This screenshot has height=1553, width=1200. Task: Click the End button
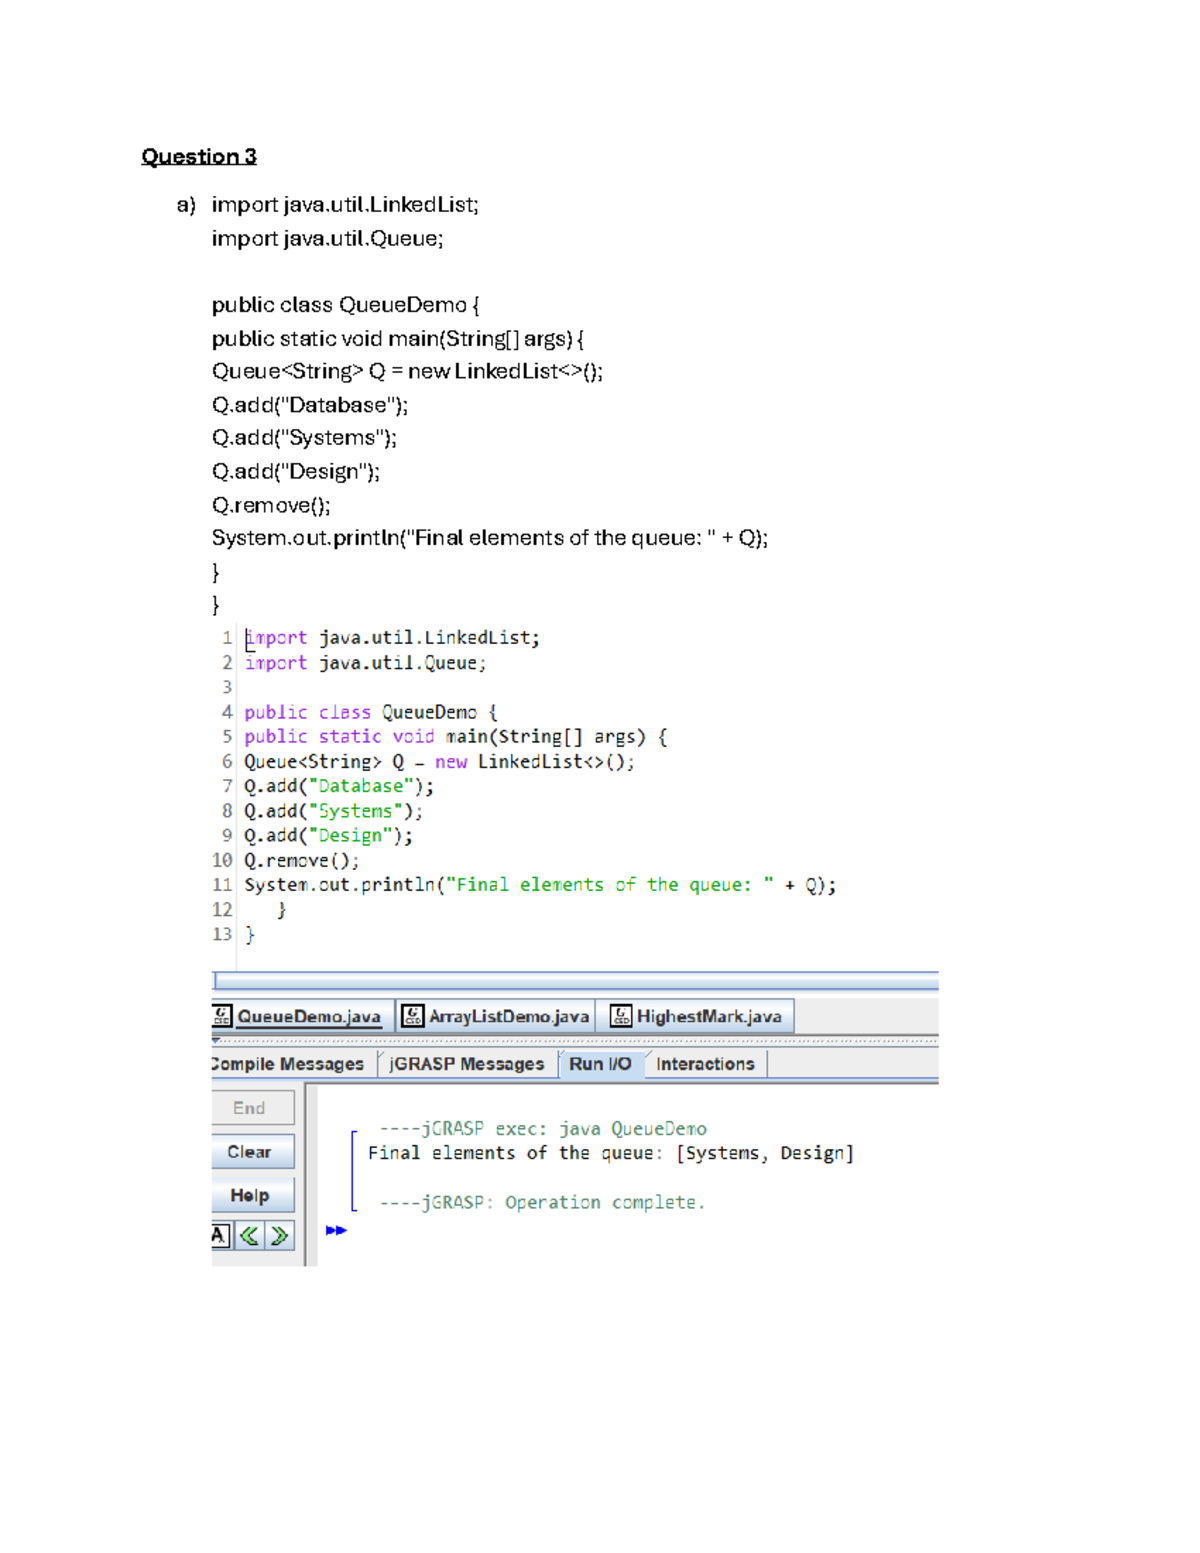click(253, 1107)
